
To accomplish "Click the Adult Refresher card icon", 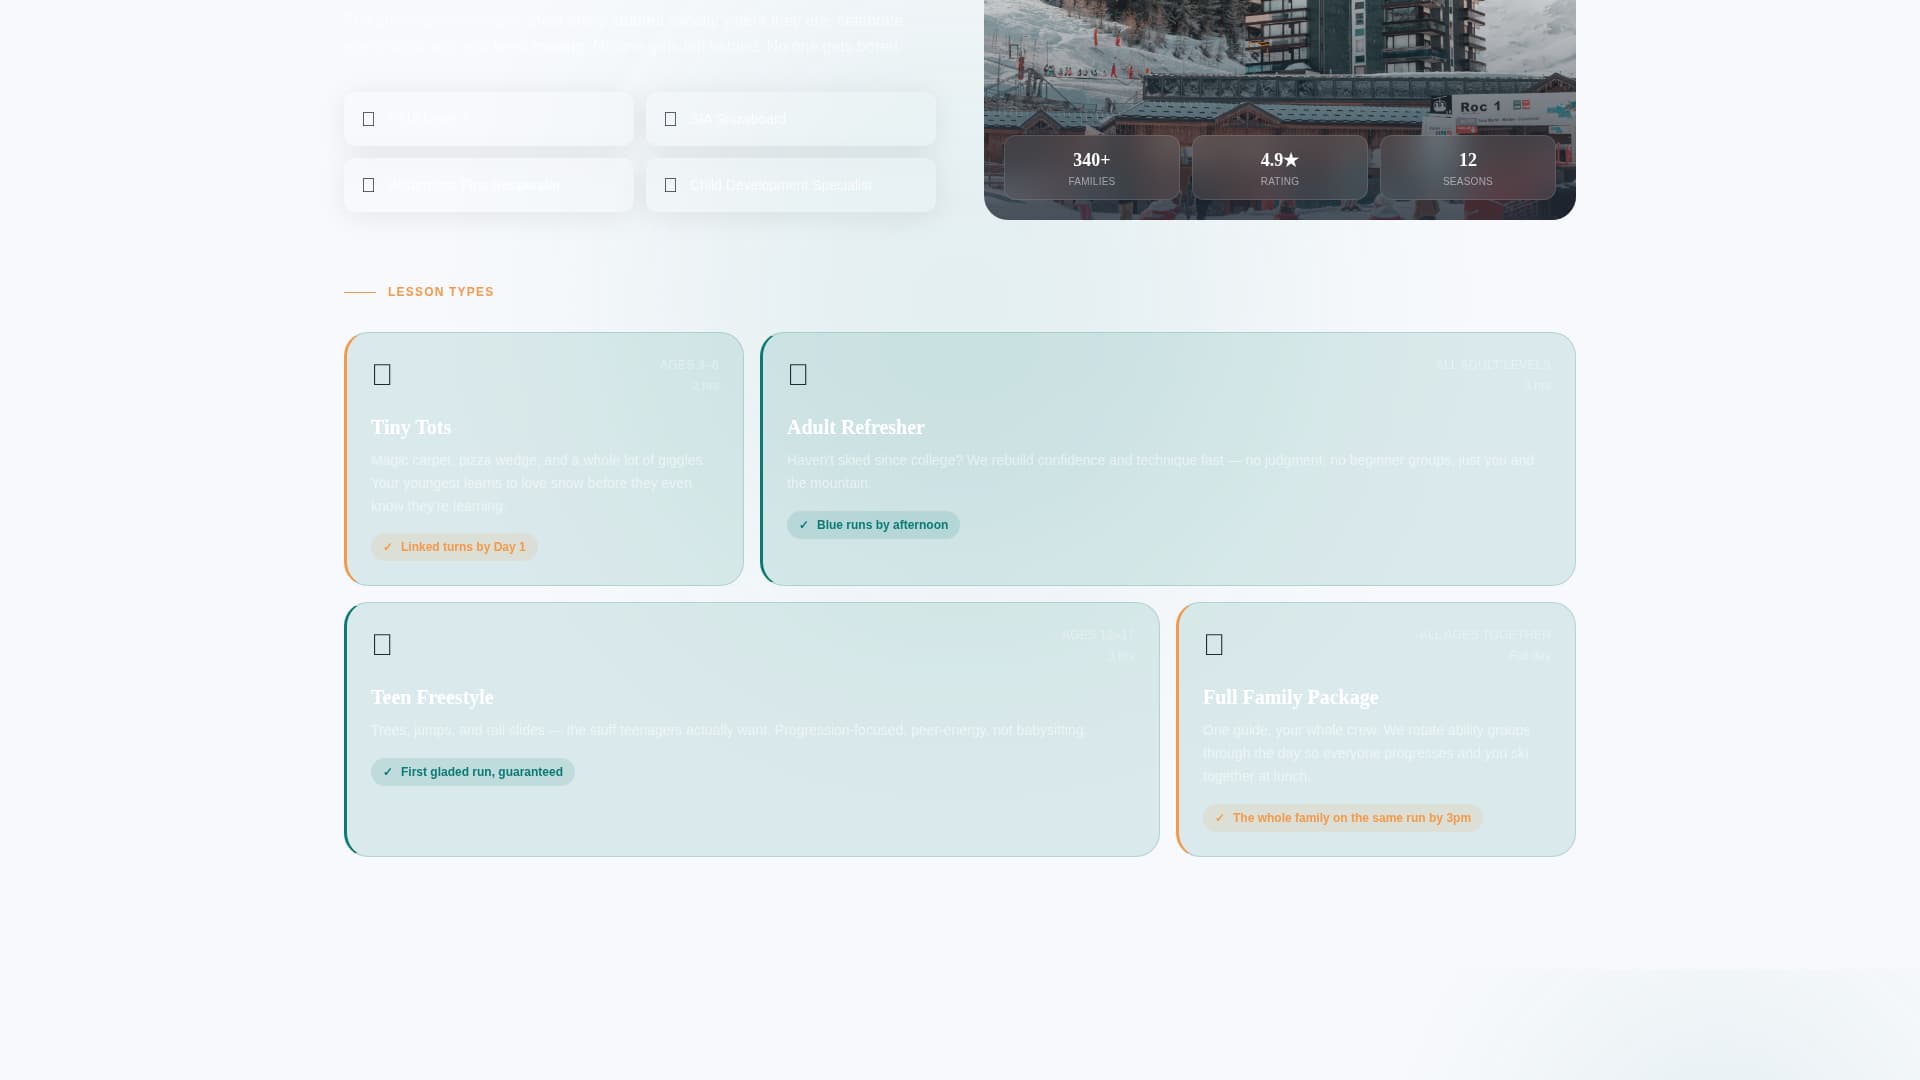I will 798,374.
